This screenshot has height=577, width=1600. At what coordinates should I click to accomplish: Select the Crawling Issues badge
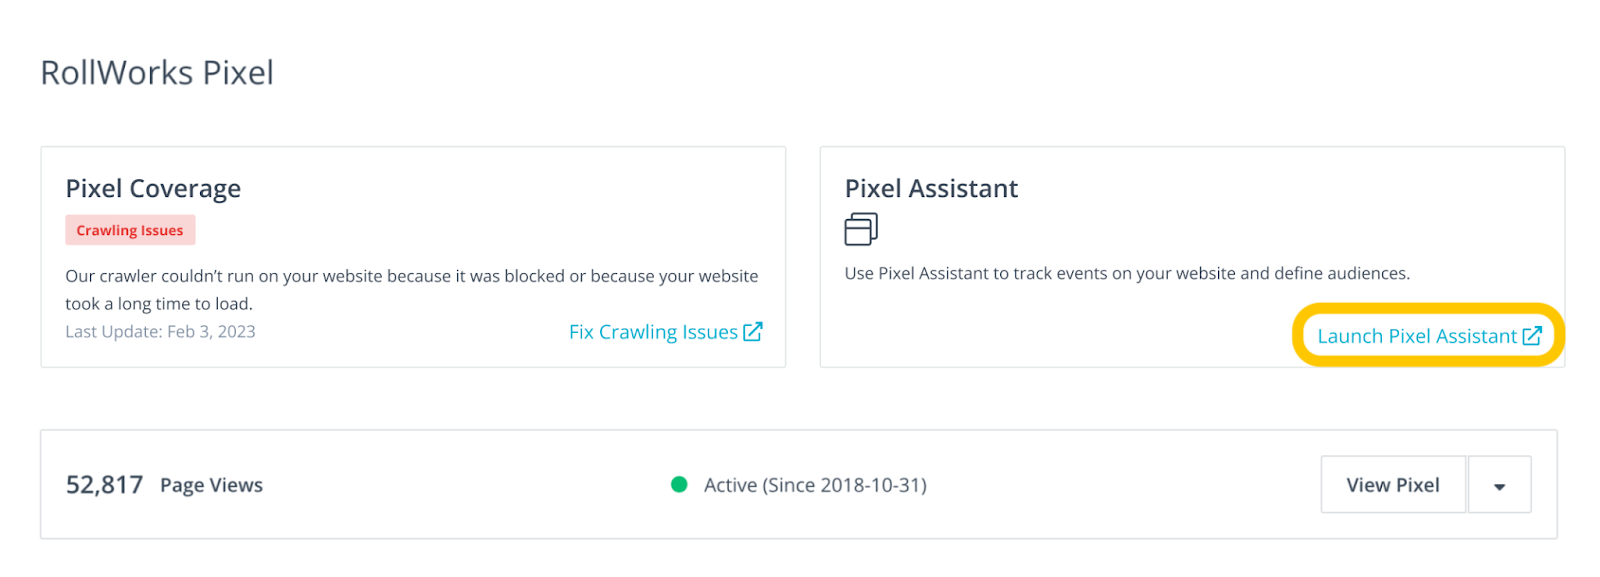[x=130, y=229]
